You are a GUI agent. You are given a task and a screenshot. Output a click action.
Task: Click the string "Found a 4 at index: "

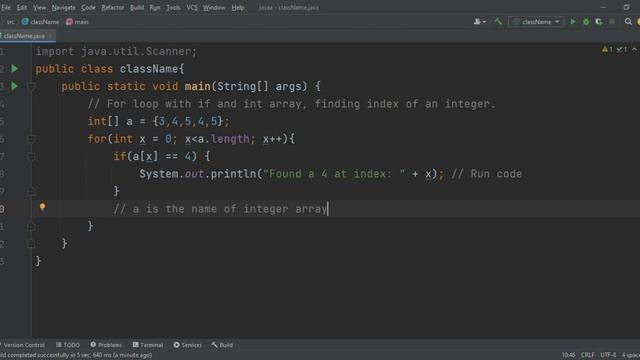click(x=334, y=174)
